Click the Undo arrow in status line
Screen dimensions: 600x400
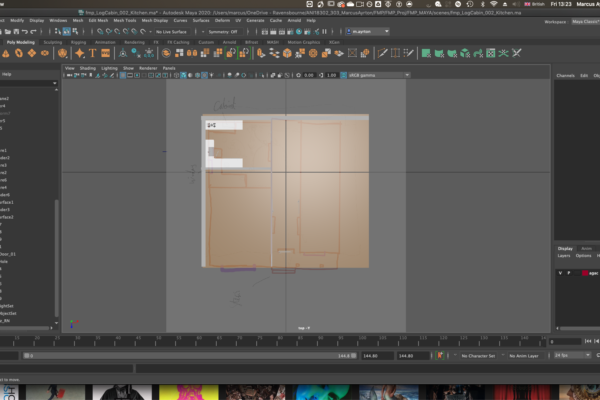(25, 31)
